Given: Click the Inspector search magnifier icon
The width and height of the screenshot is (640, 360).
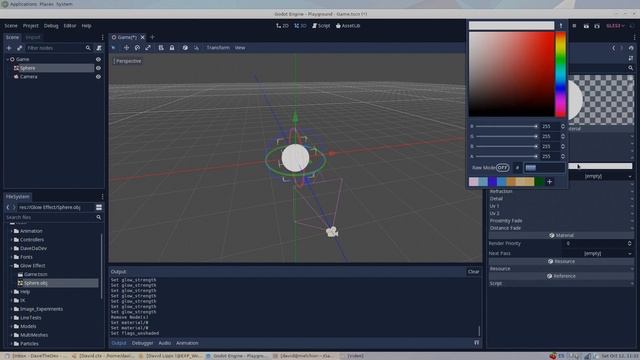Looking at the screenshot, I should pos(631,68).
